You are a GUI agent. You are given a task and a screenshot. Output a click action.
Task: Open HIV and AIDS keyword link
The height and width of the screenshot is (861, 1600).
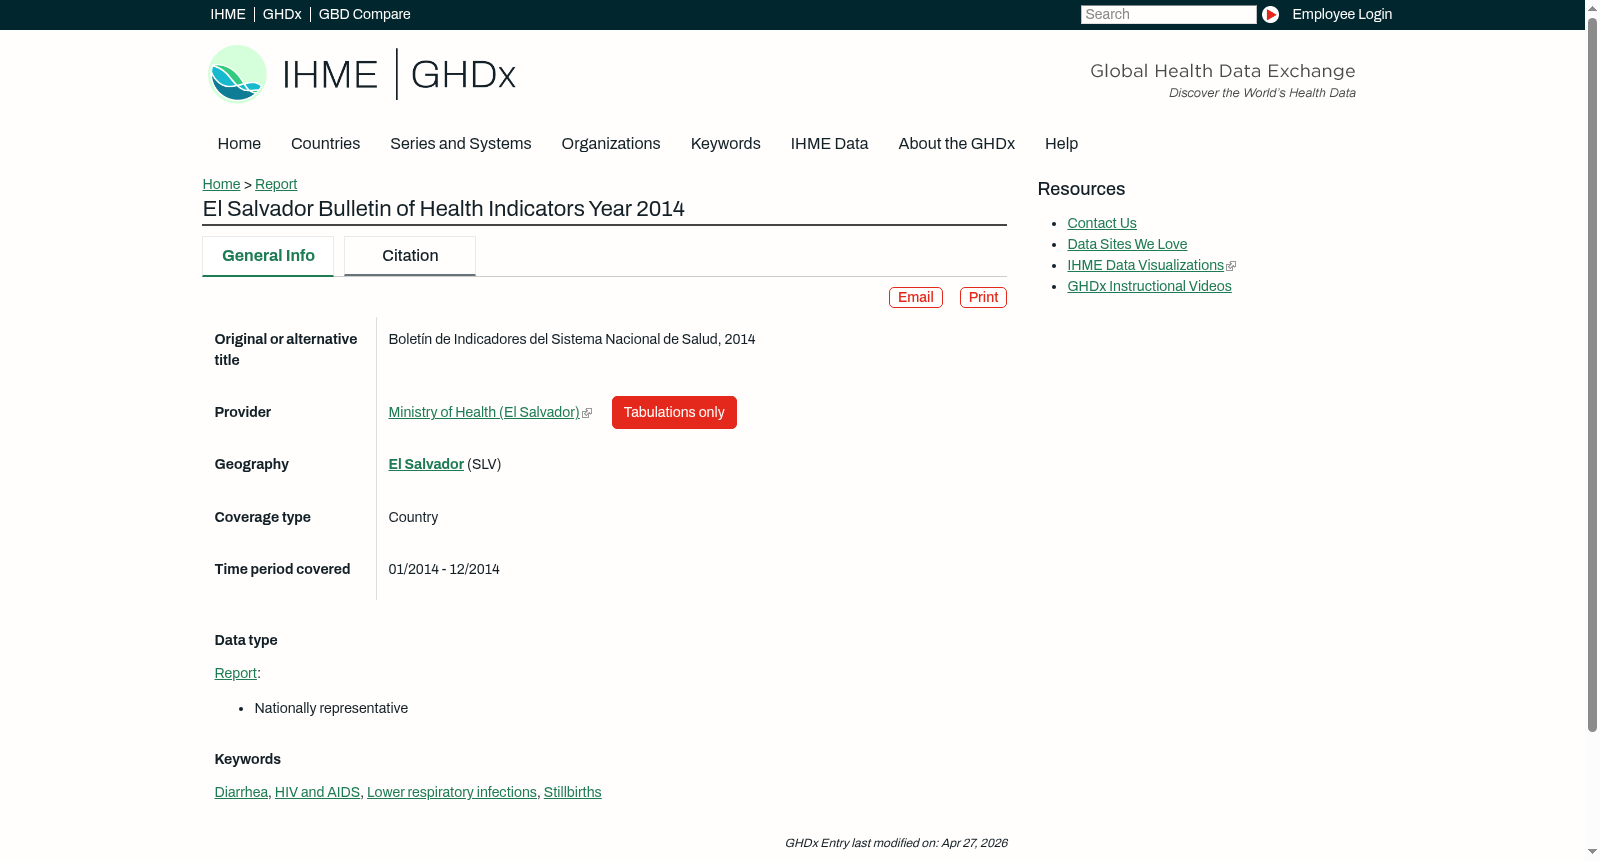click(x=317, y=792)
